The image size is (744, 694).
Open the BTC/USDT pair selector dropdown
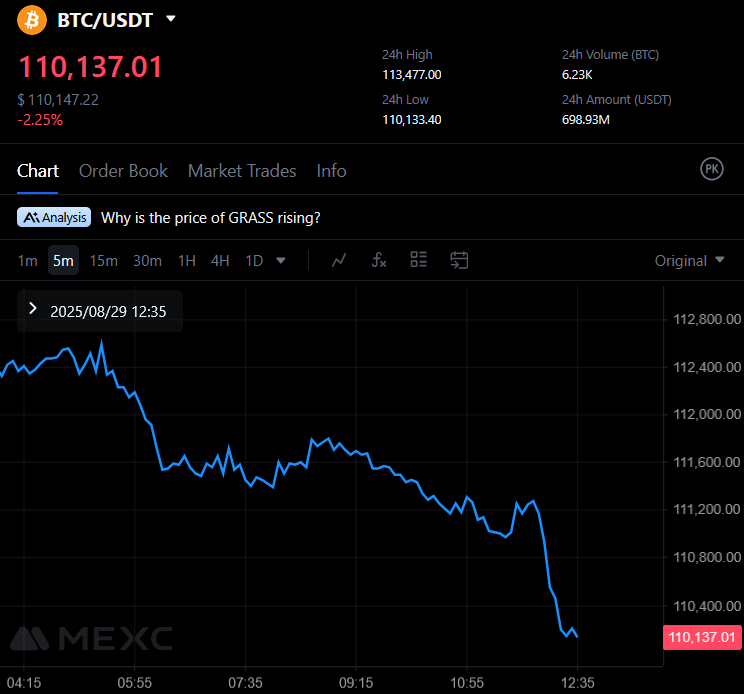pyautogui.click(x=171, y=19)
